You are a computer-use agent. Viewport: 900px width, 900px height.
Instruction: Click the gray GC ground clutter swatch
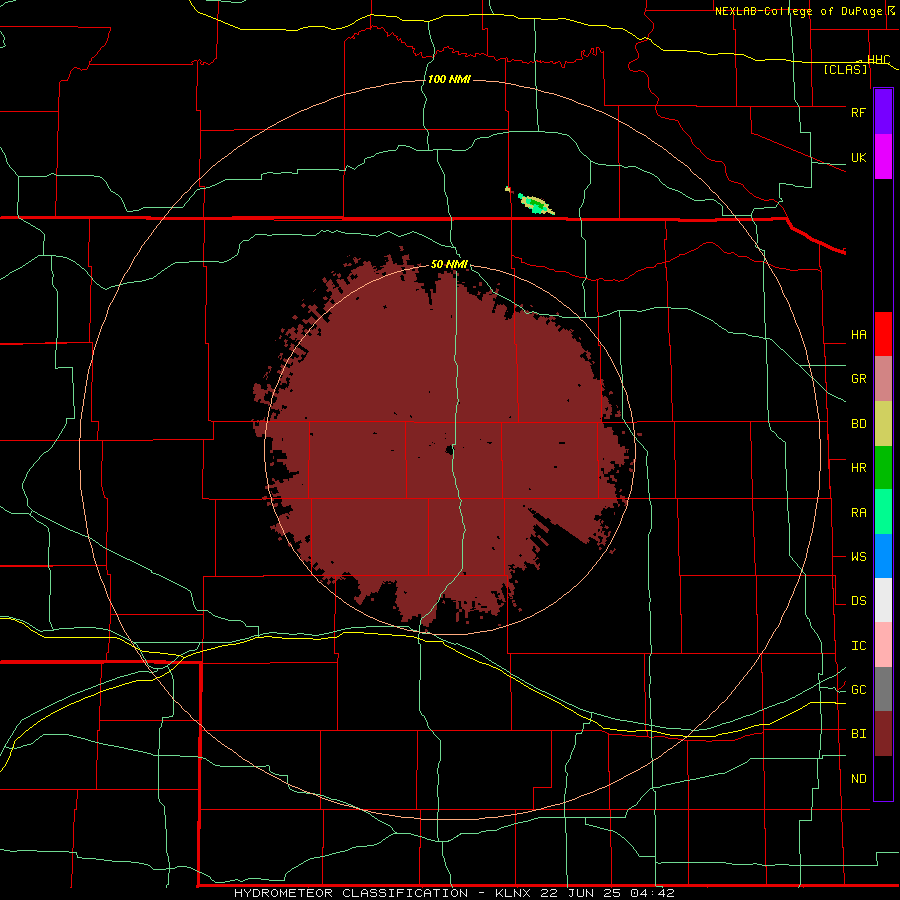click(x=883, y=689)
